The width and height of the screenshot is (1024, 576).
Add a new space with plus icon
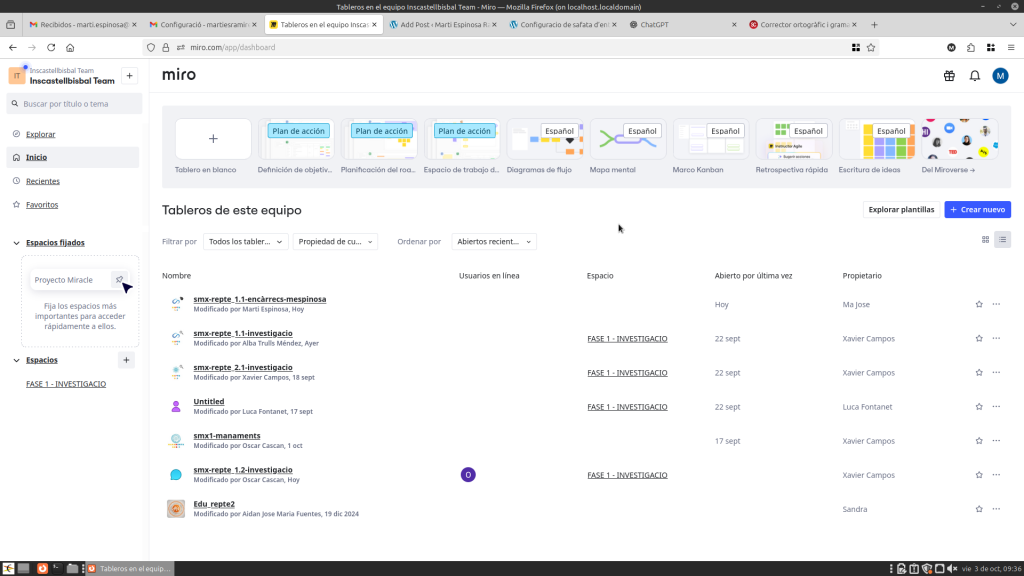click(x=126, y=360)
